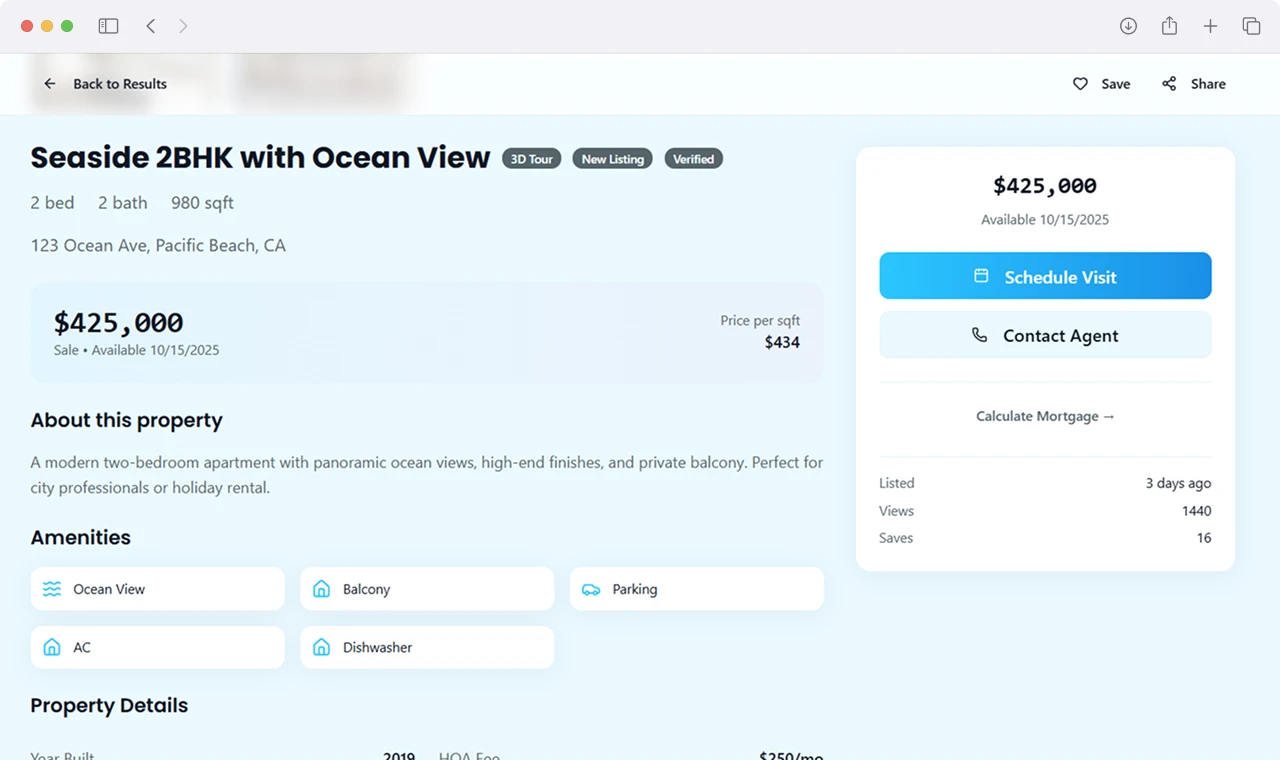This screenshot has width=1280, height=760.
Task: Open the Calculate Mortgage link
Action: click(1045, 416)
